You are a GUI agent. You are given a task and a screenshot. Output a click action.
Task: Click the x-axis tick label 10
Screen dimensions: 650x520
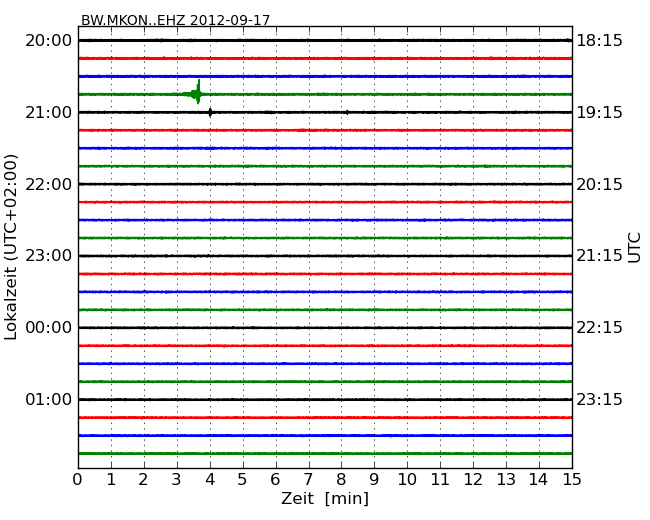coord(407,479)
